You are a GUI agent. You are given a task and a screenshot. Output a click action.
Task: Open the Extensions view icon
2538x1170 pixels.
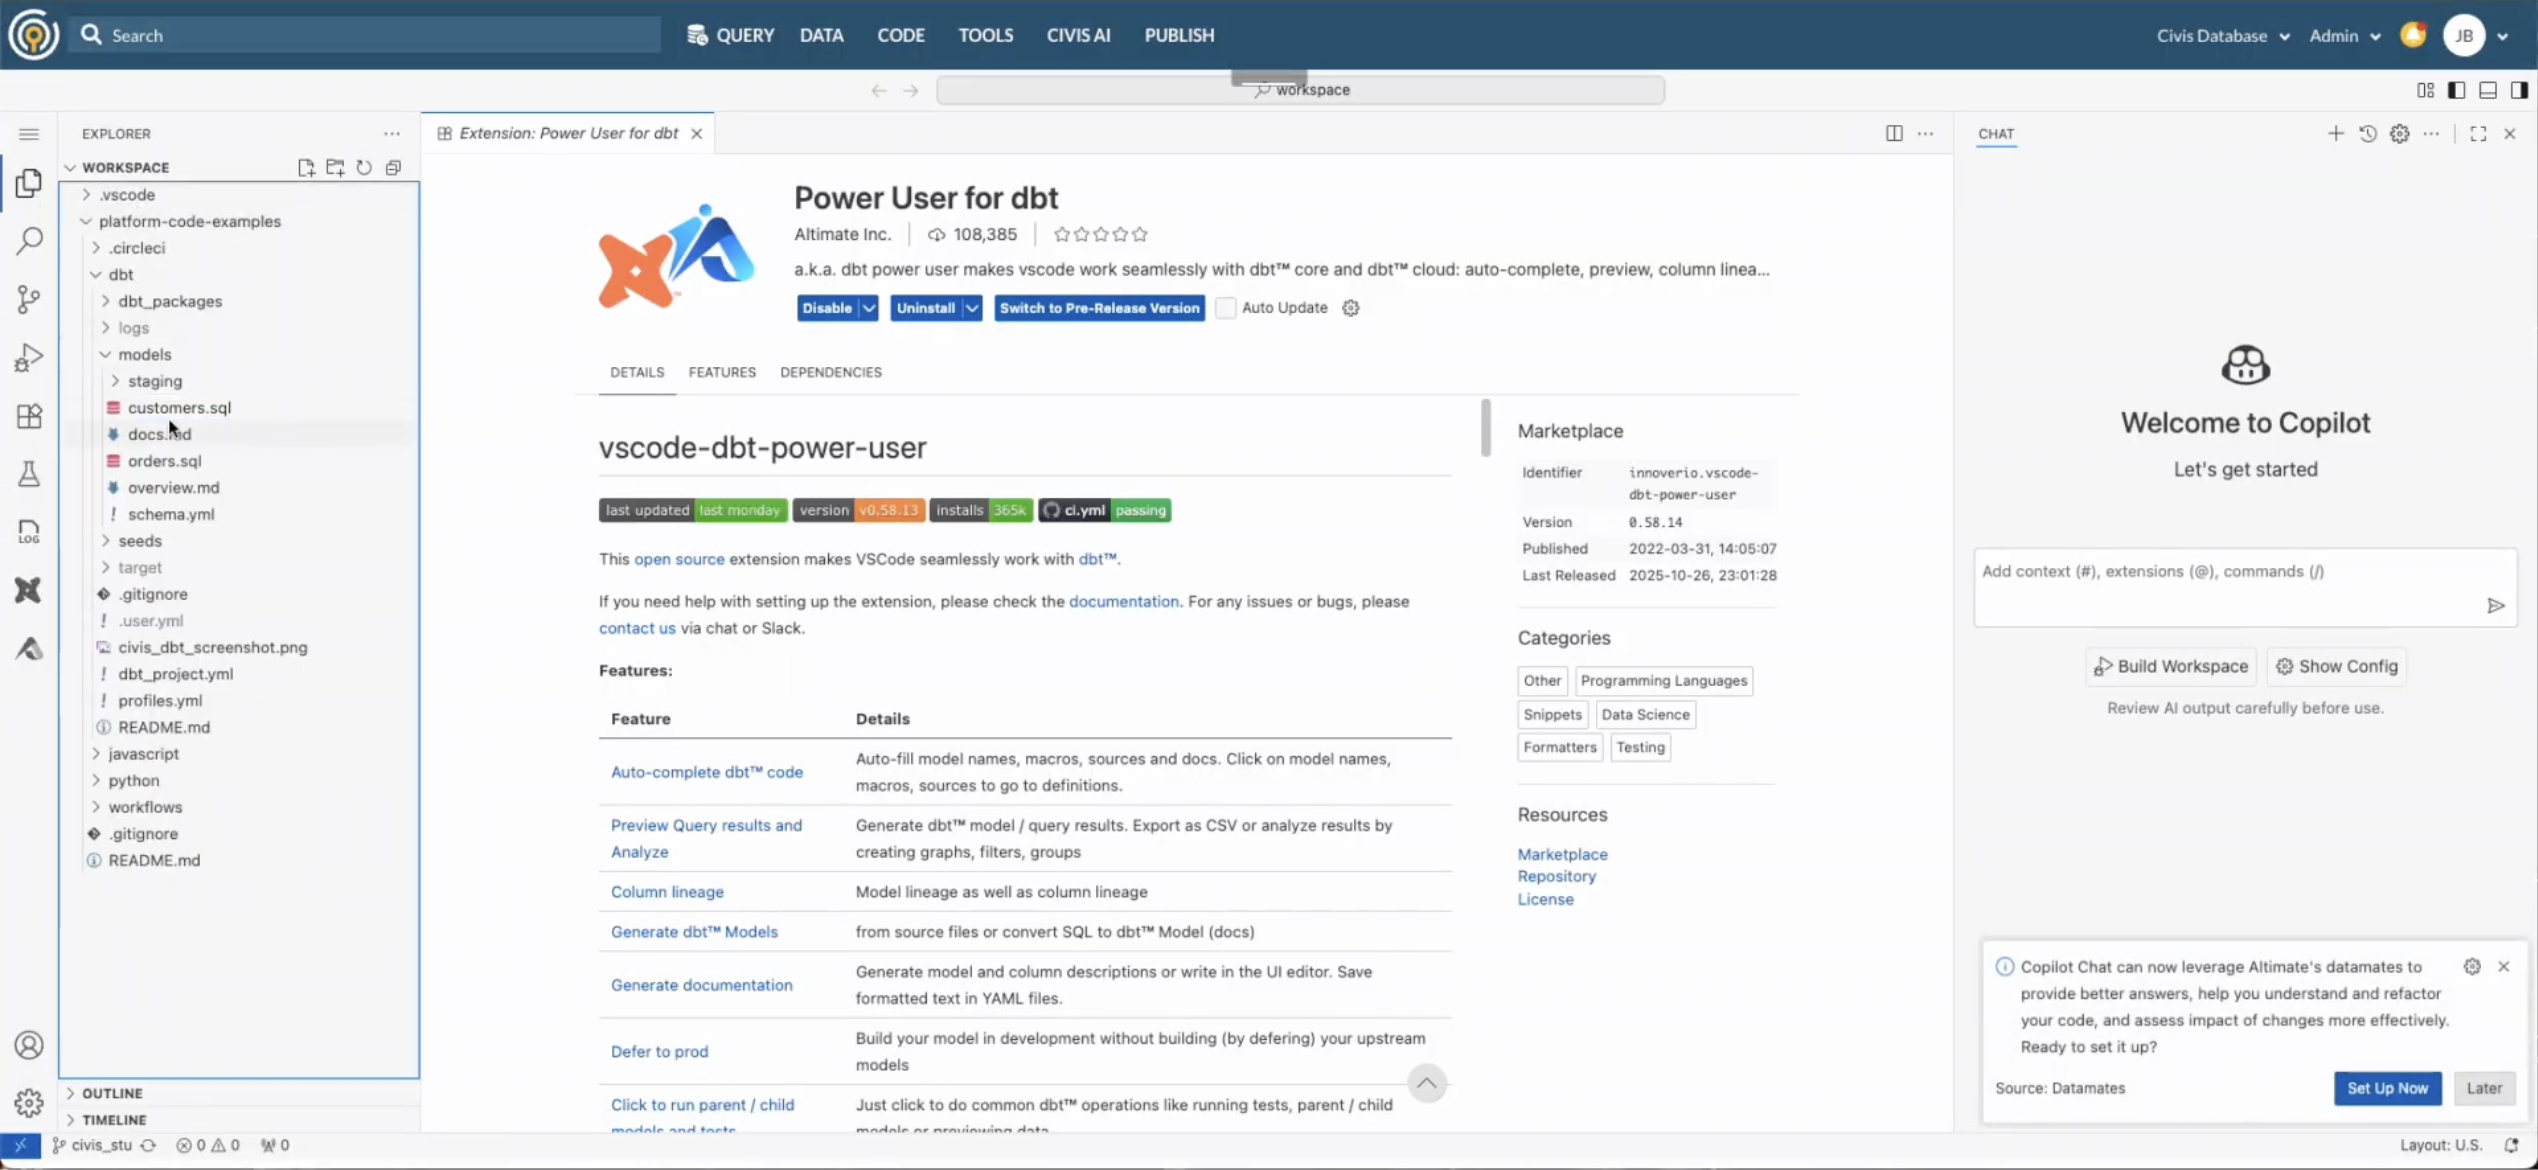point(29,416)
